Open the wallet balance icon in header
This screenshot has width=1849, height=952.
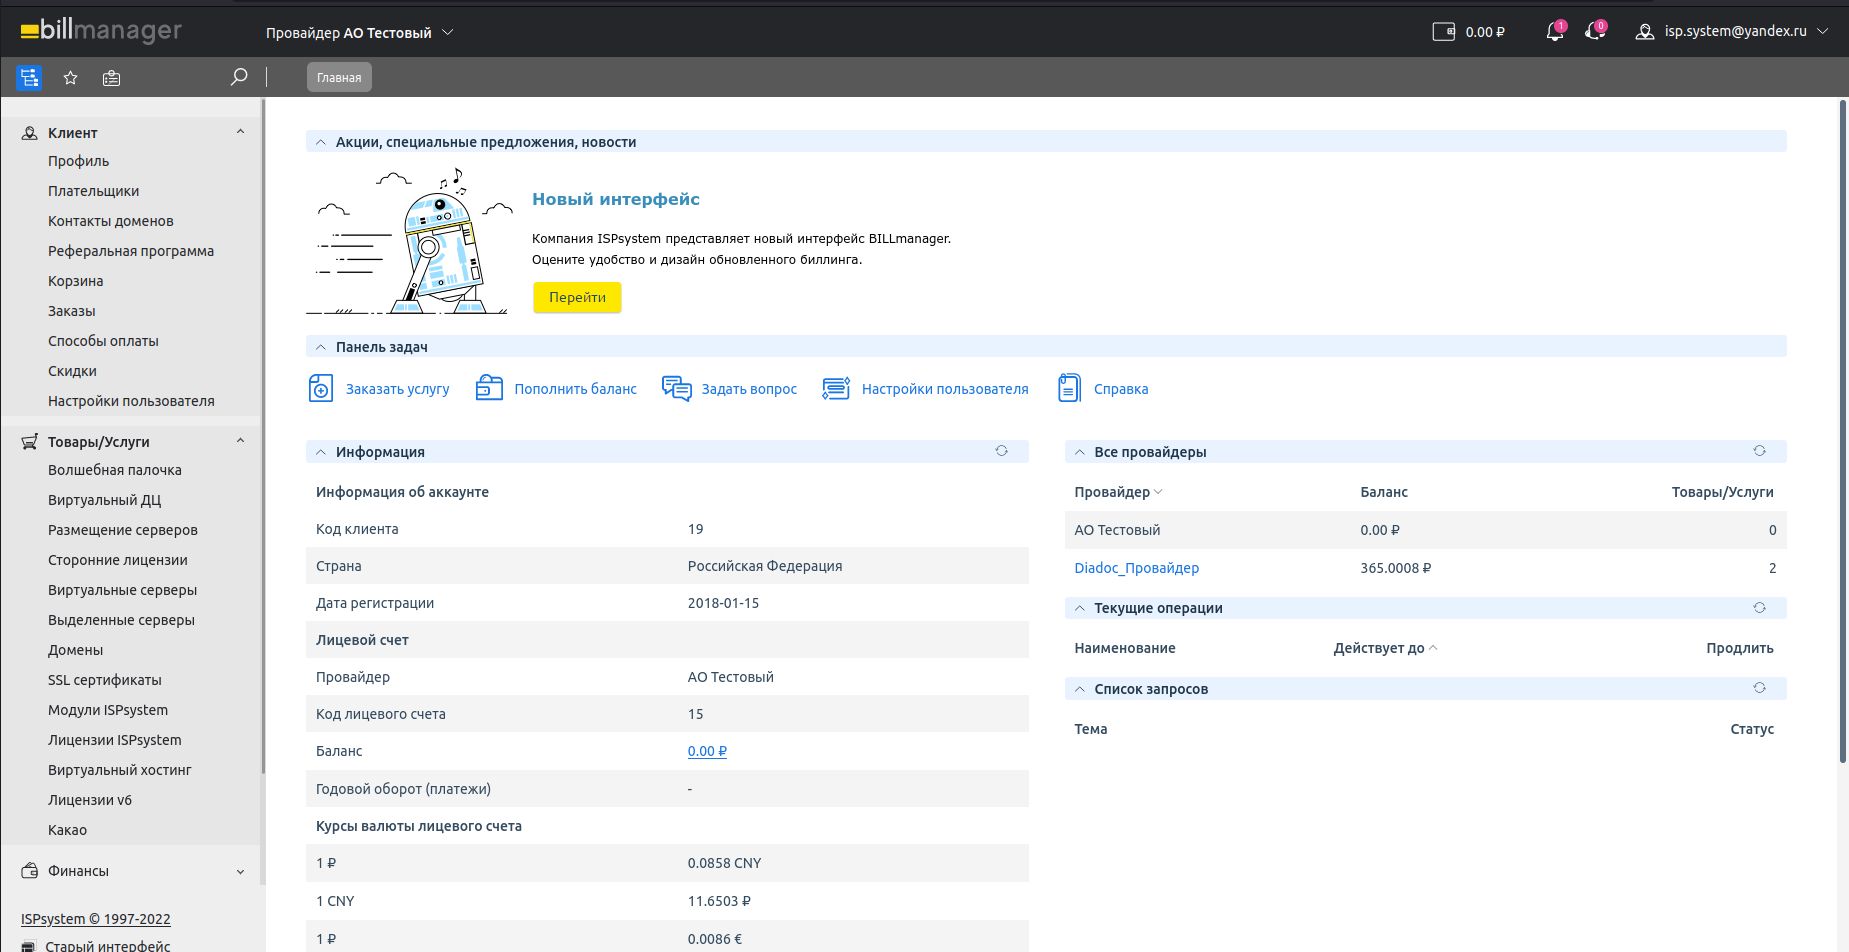pos(1443,32)
